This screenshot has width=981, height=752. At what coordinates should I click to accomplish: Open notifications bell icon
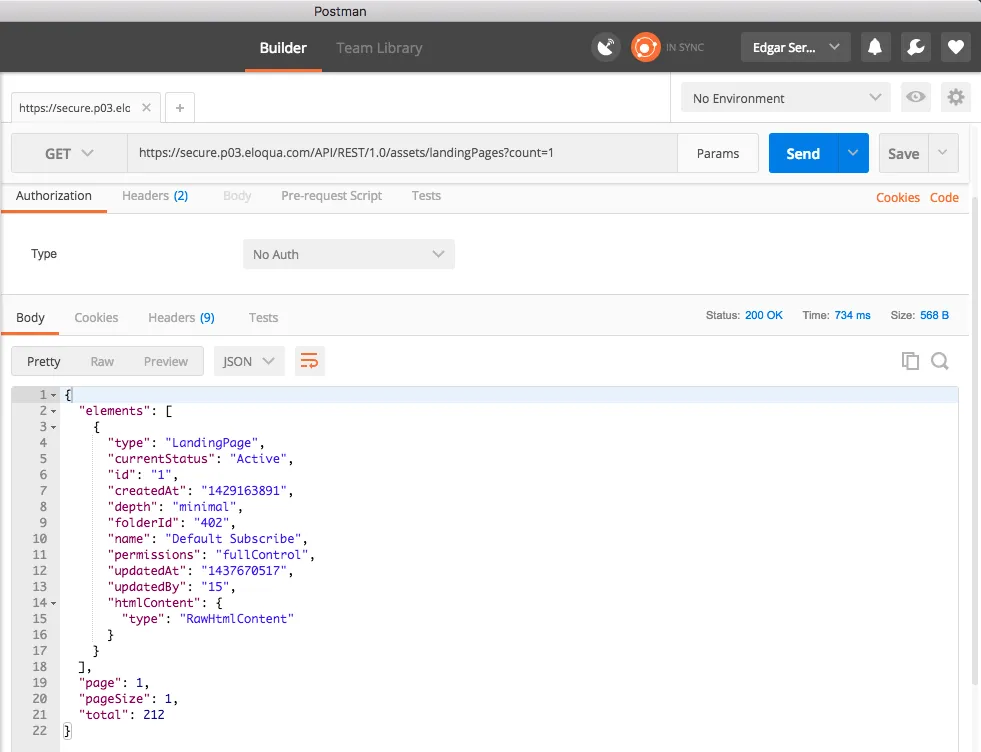(x=875, y=48)
